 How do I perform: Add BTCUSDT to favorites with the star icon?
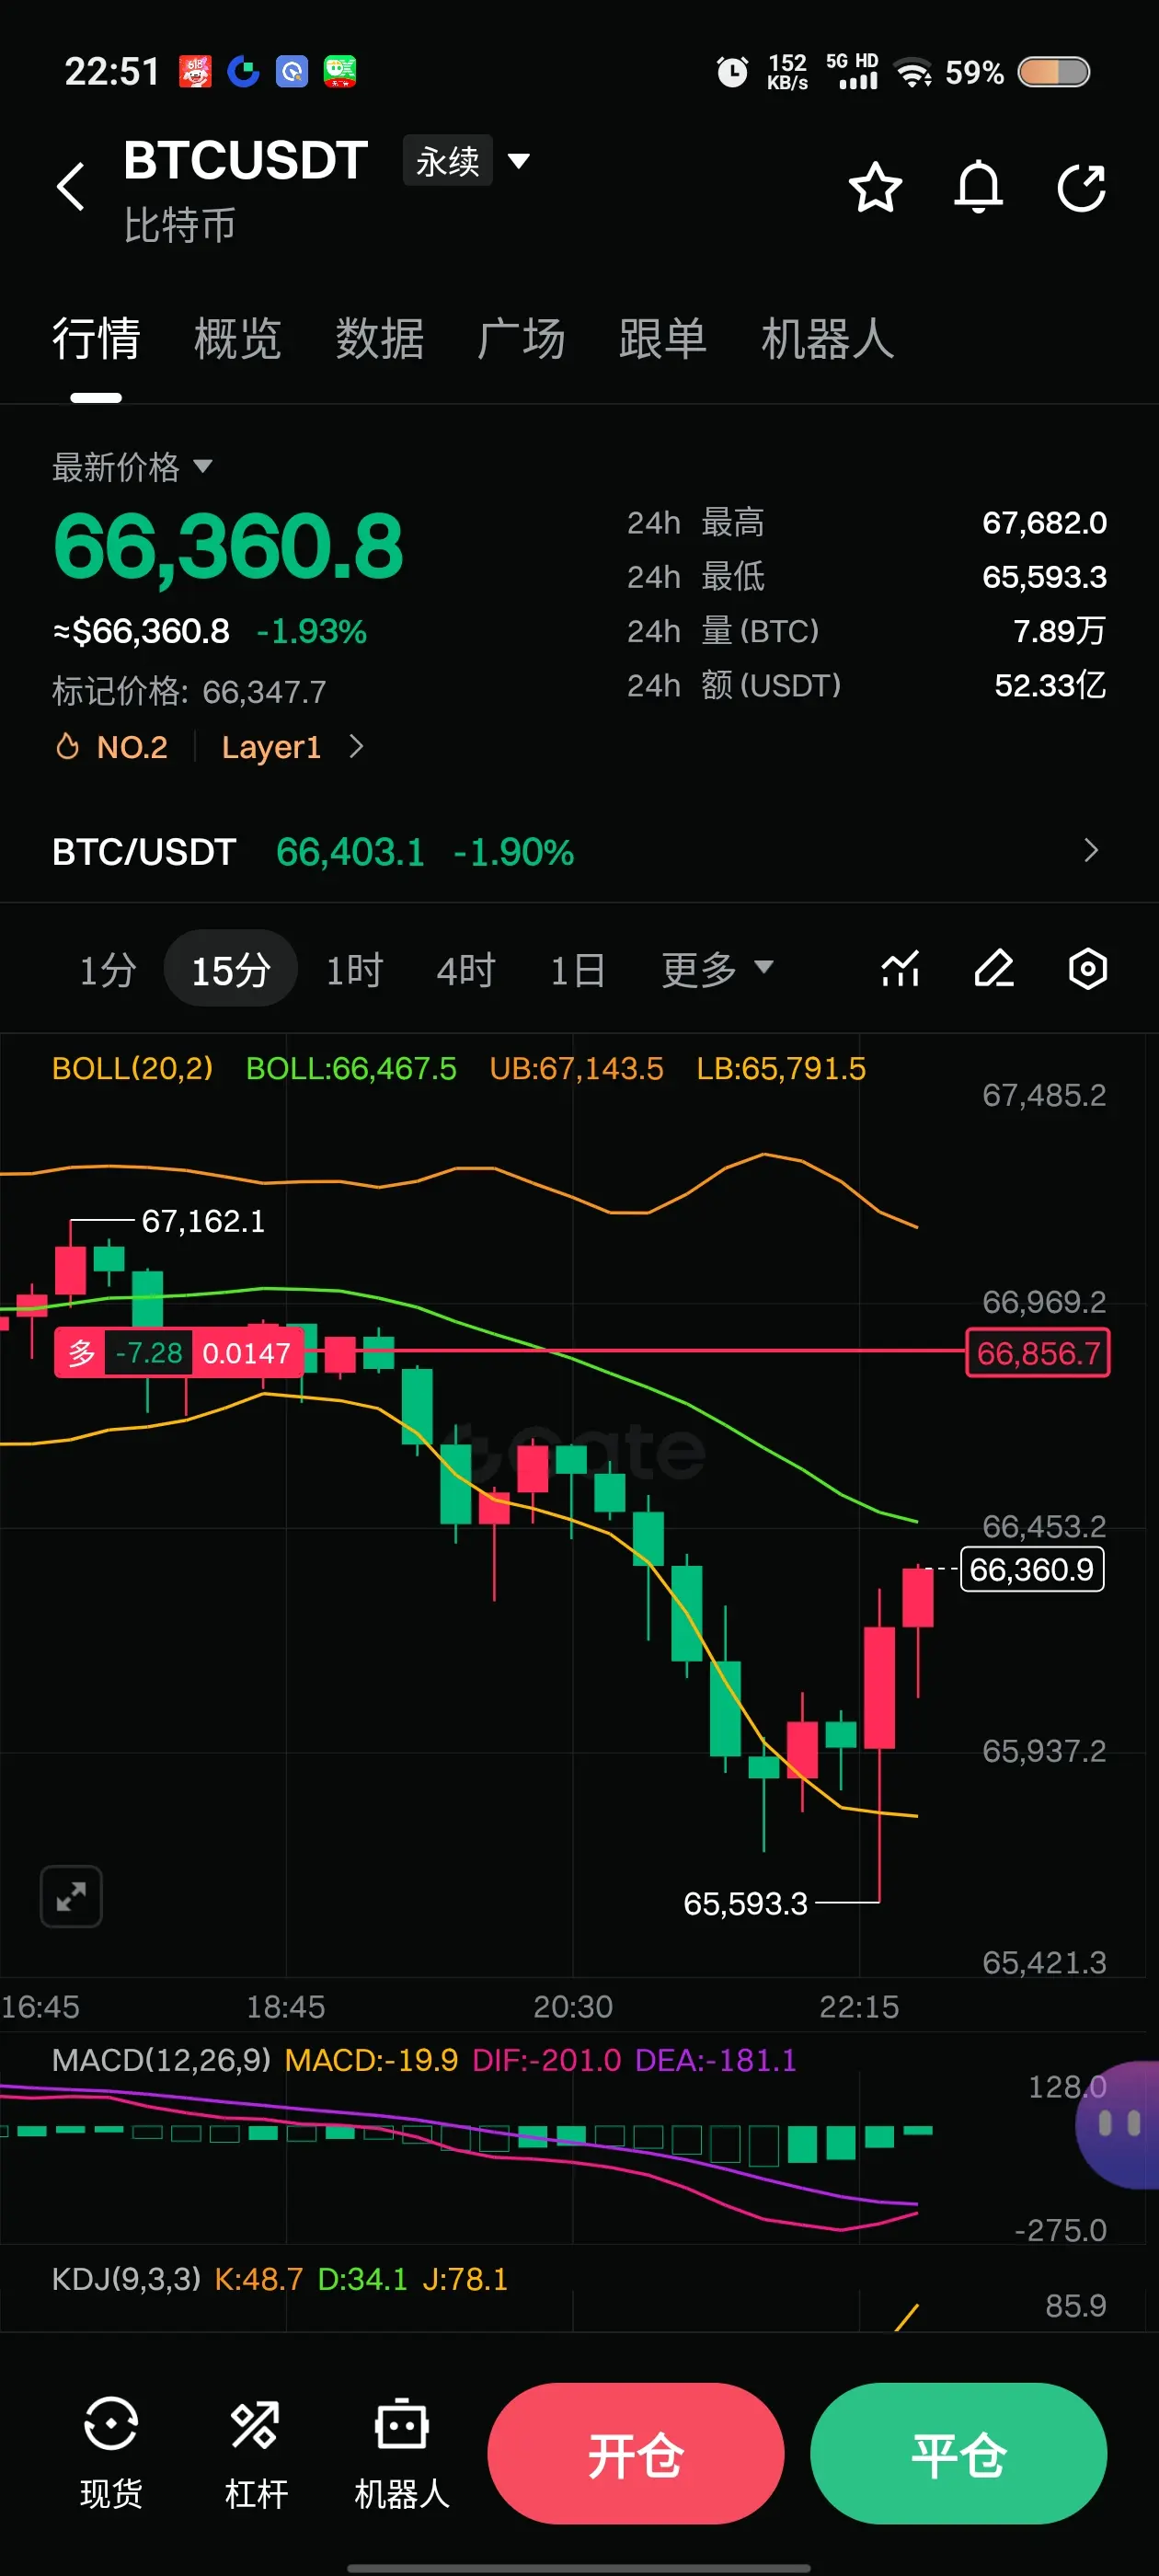[x=875, y=187]
